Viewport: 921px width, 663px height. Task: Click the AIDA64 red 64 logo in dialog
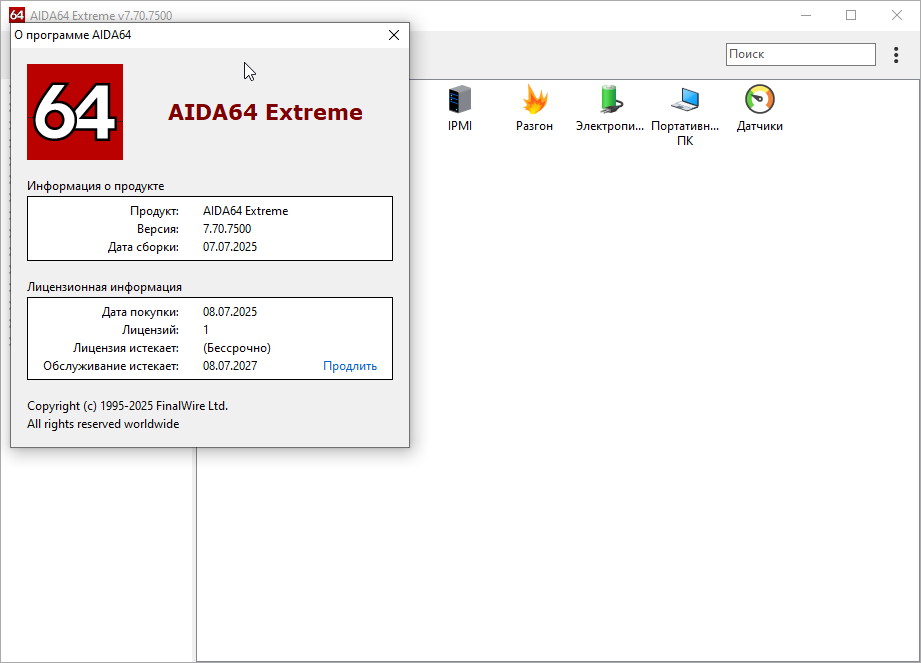[75, 112]
